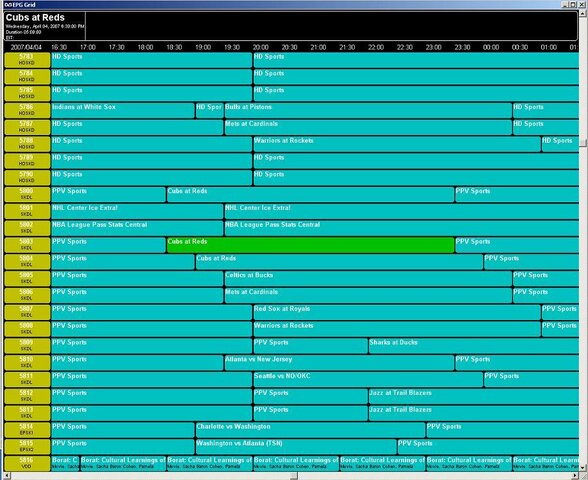Click vertical scrollbar down arrow
The width and height of the screenshot is (588, 480).
583,467
